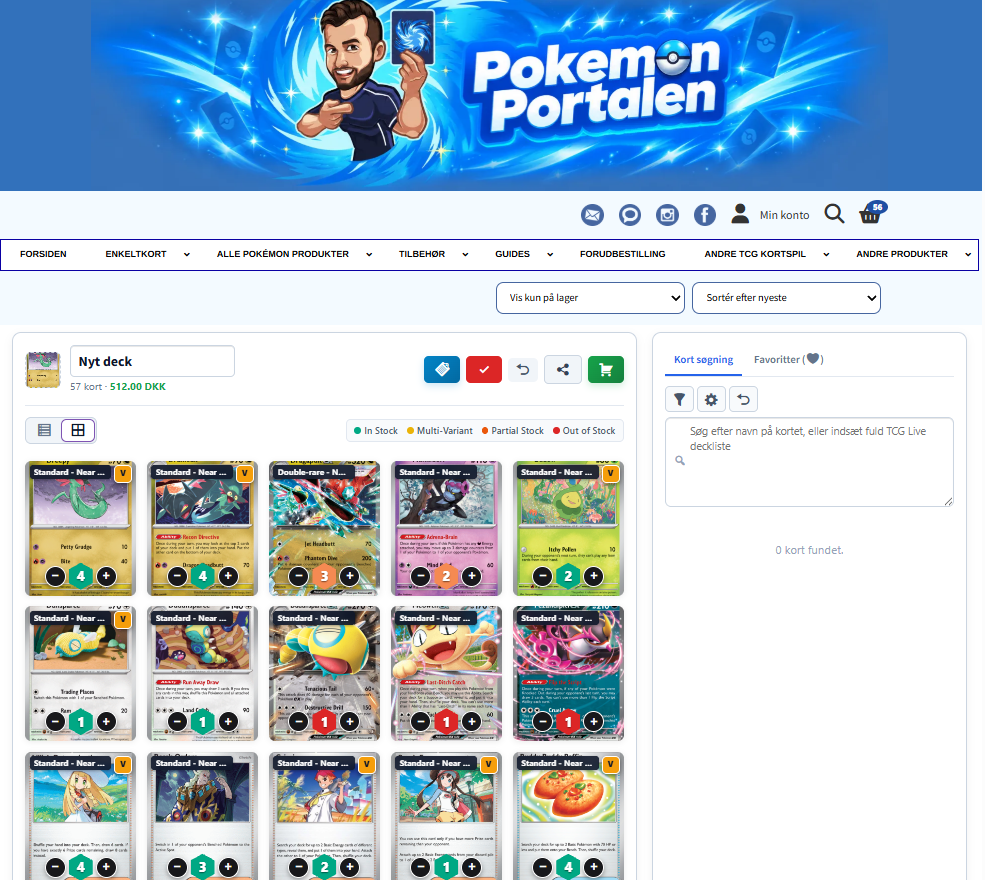Remove the Tenacious Tail card
The width and height of the screenshot is (985, 880).
(298, 722)
